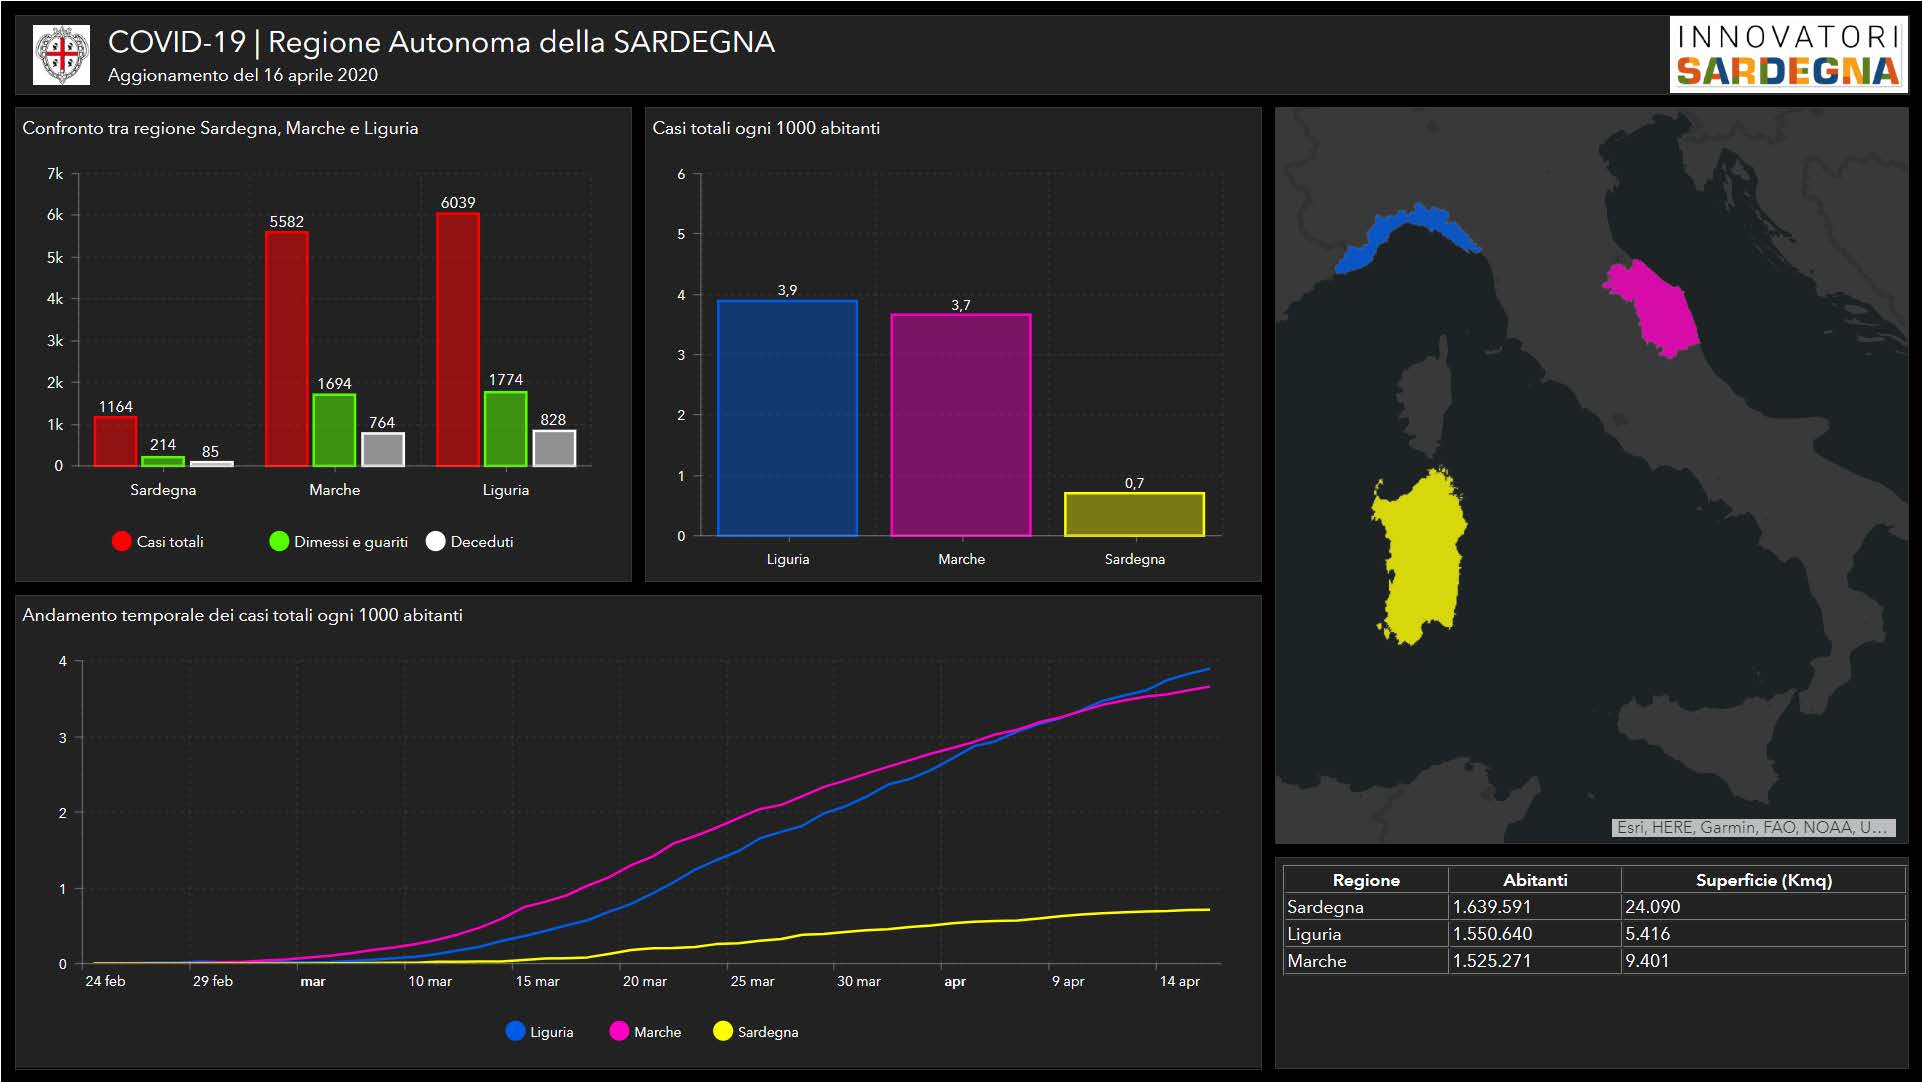The width and height of the screenshot is (1922, 1082).
Task: Open the Esri map attribution text
Action: tap(1752, 827)
